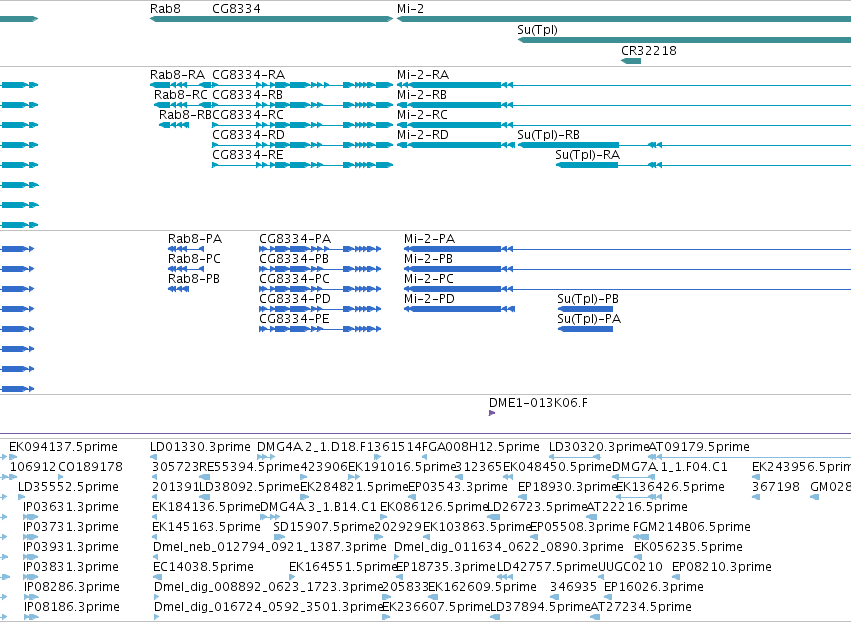Screen dimensions: 851x622
Task: Select EST LD30320.3prime
Action: click(599, 447)
